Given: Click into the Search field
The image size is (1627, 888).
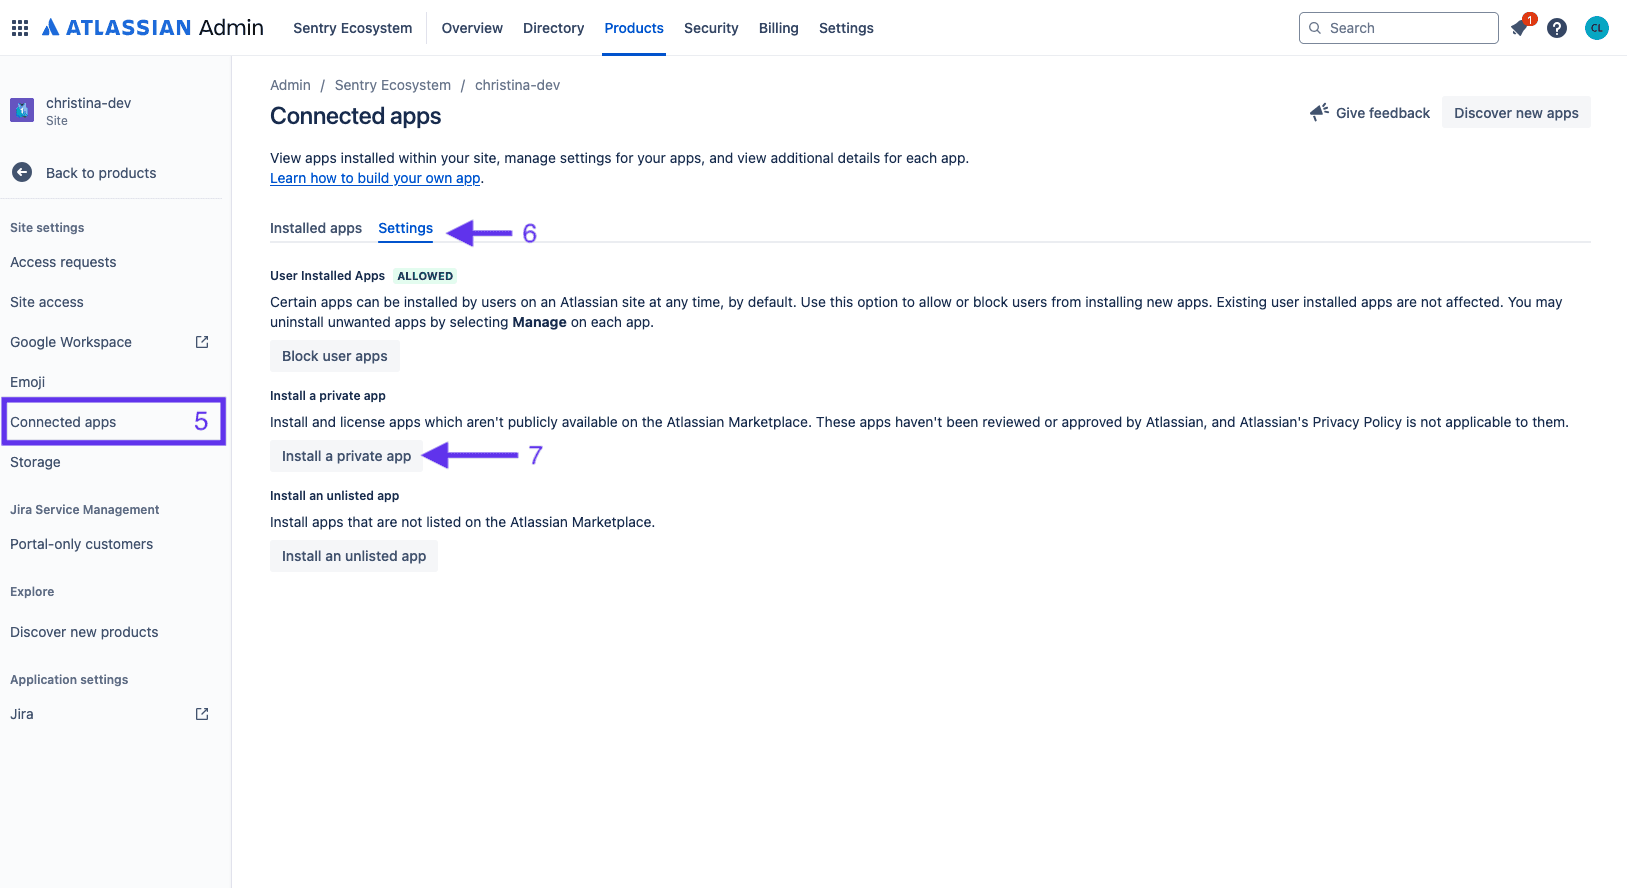Looking at the screenshot, I should pyautogui.click(x=1399, y=28).
